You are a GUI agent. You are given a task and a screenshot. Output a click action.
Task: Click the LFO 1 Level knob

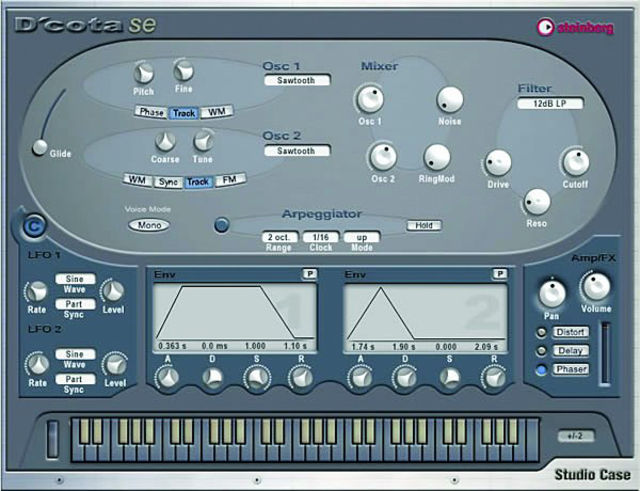(x=113, y=291)
